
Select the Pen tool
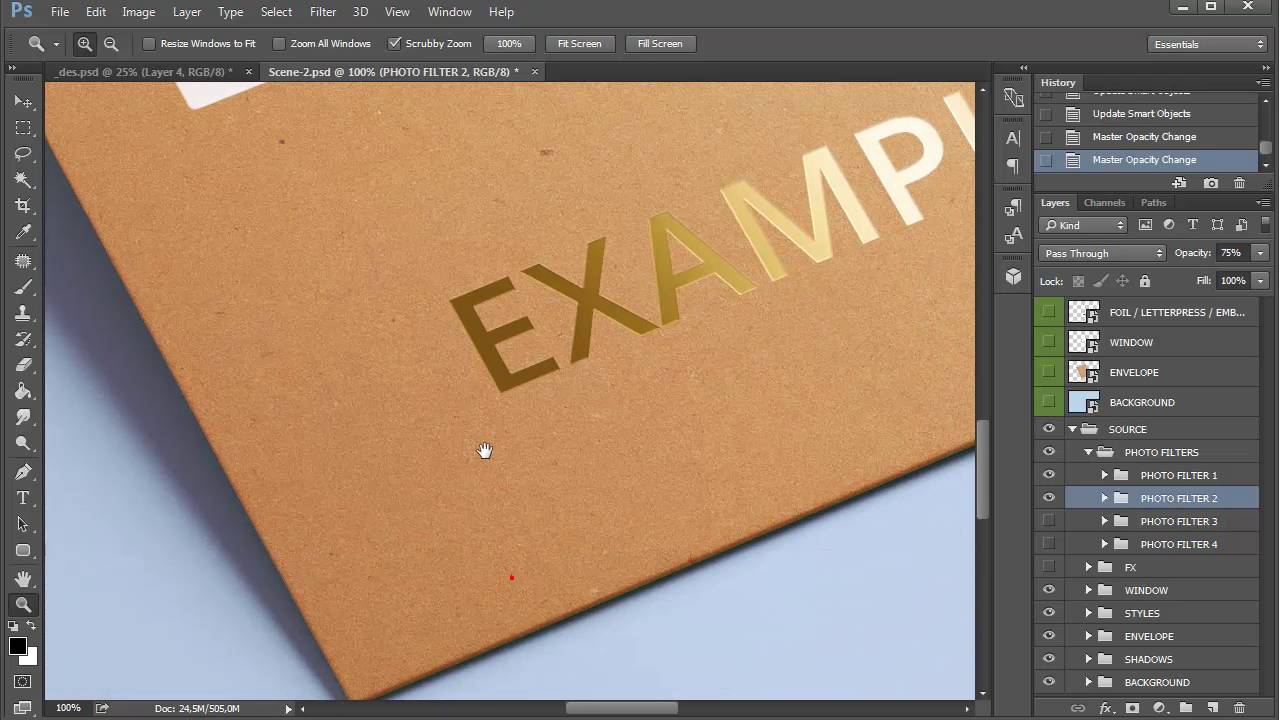pos(23,472)
